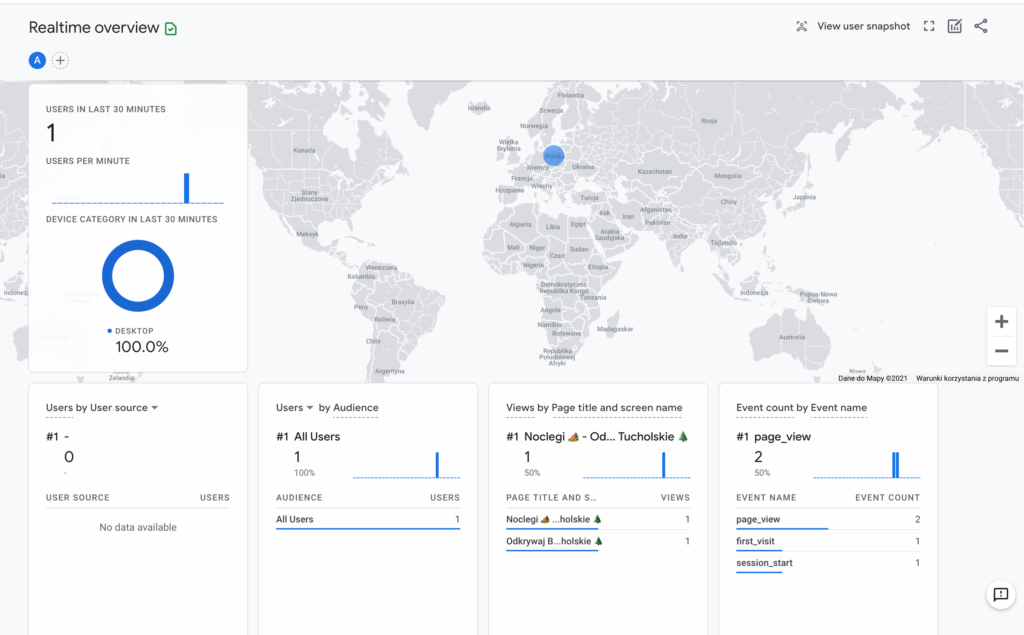This screenshot has height=635, width=1024.
Task: Open the Odkrywaj B...holskie page title link
Action: 552,541
